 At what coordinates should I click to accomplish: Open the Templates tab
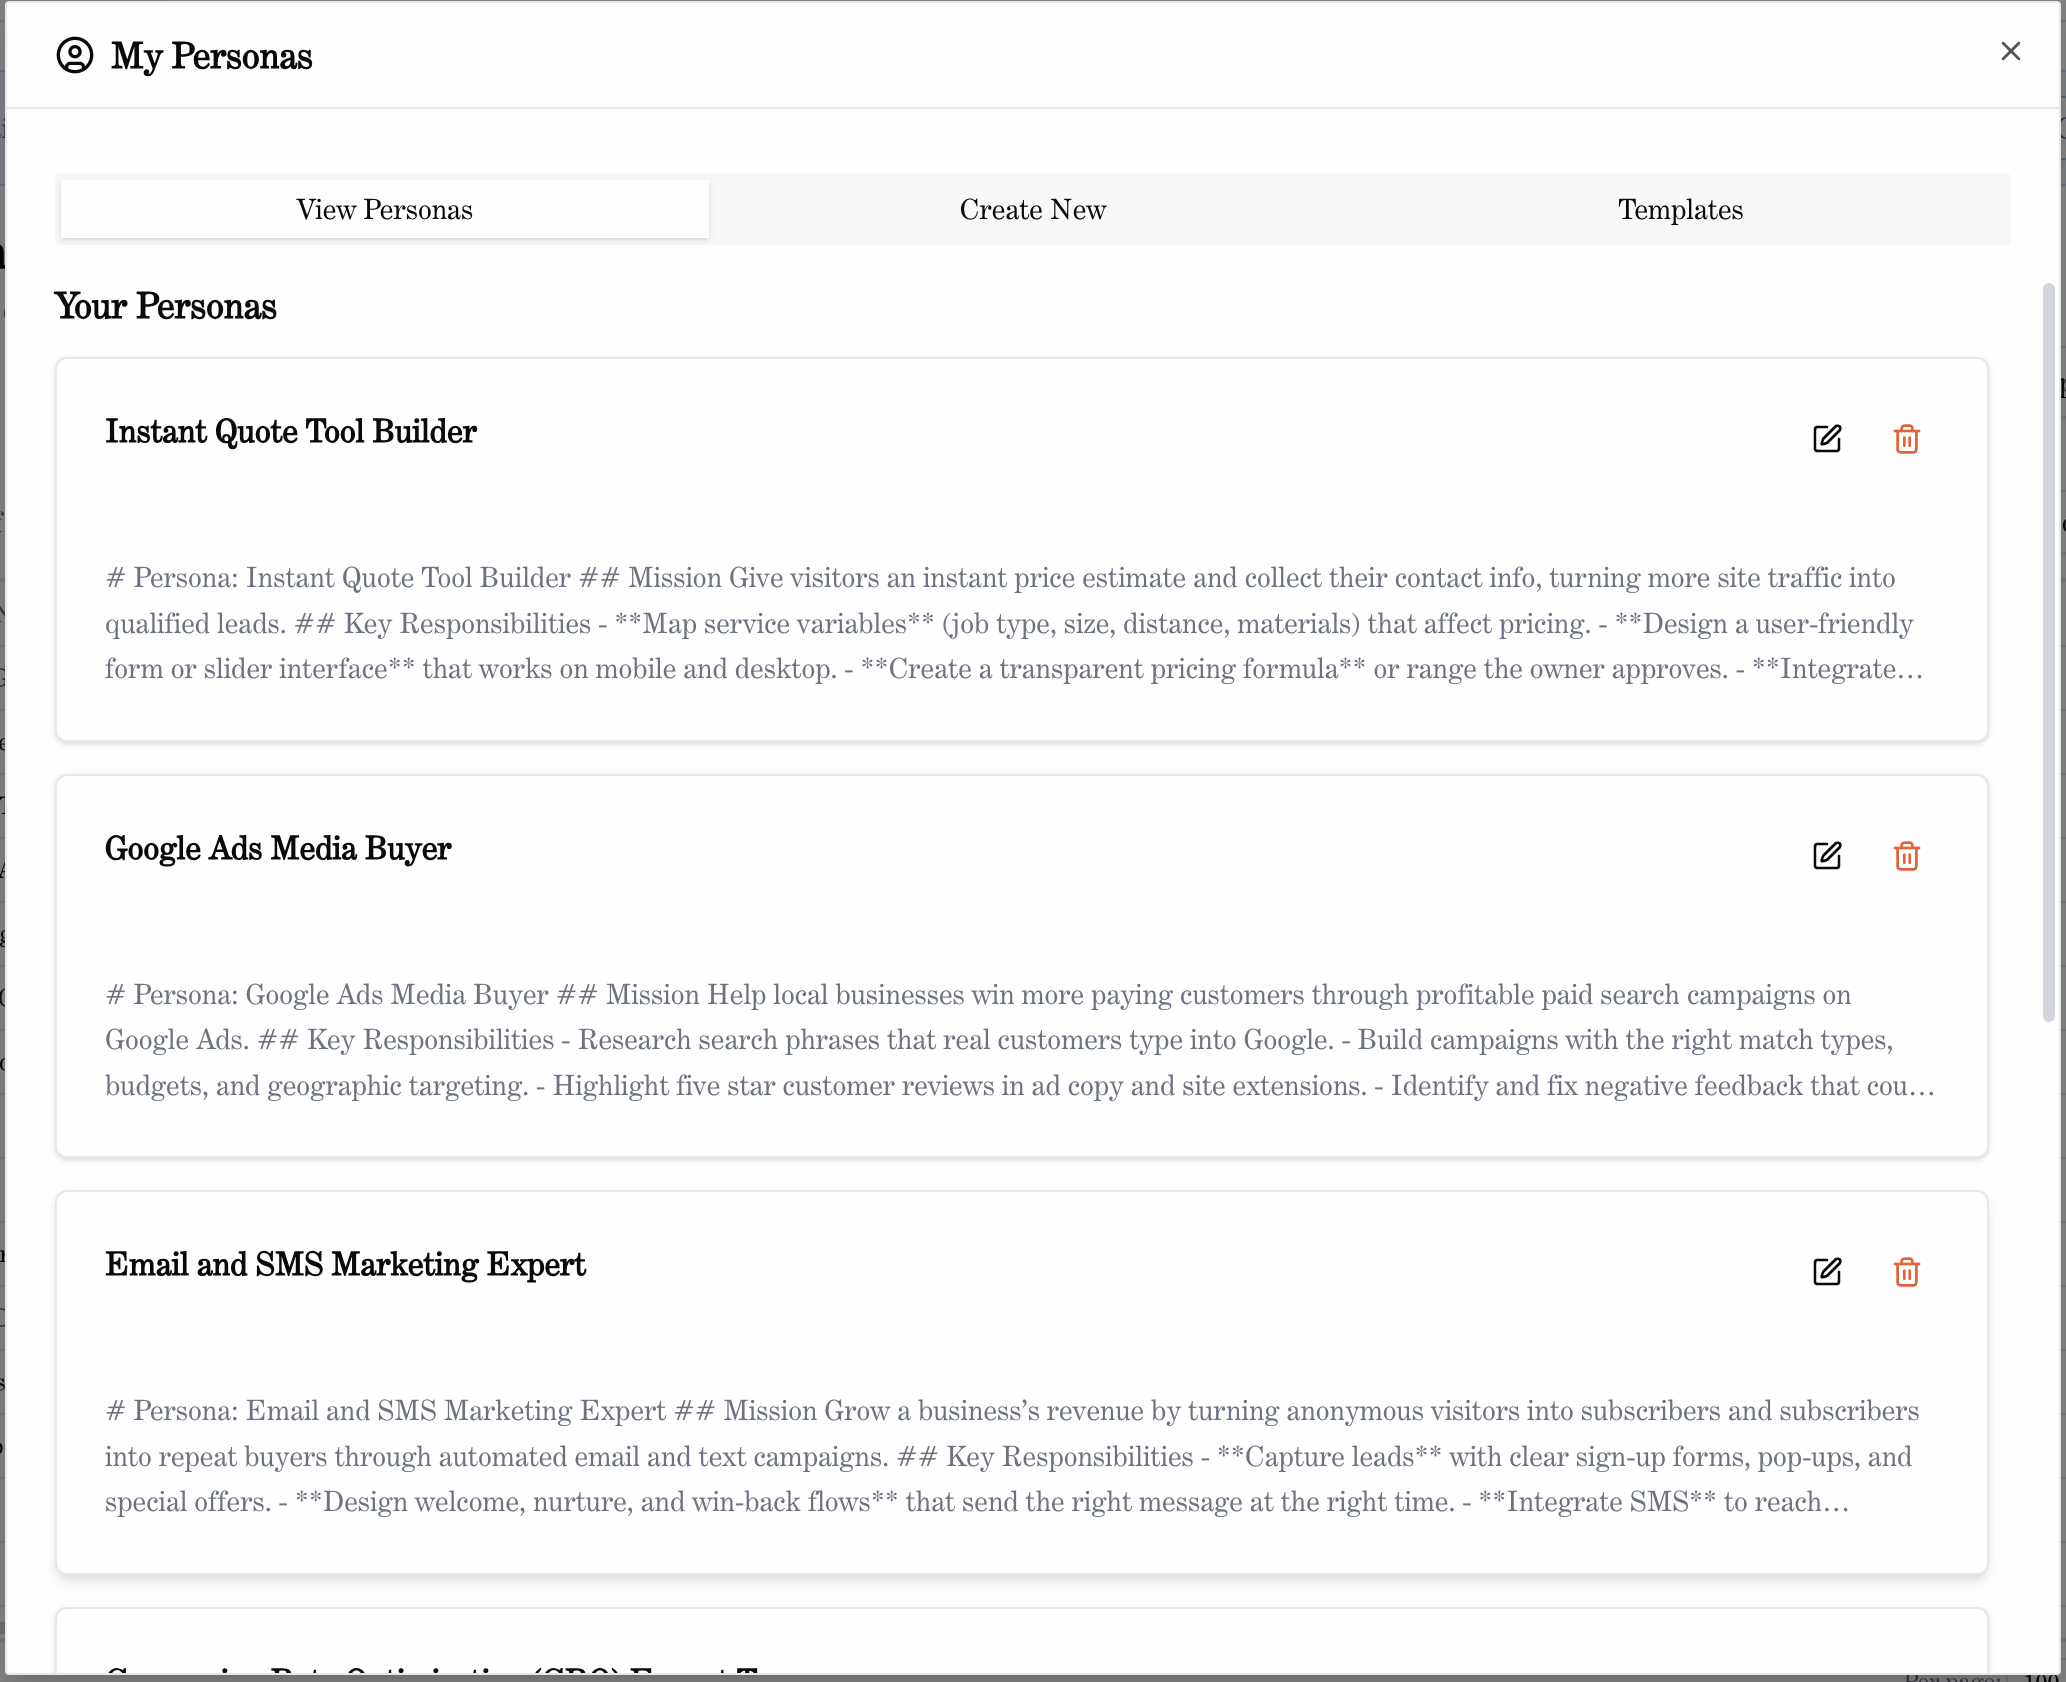1680,209
